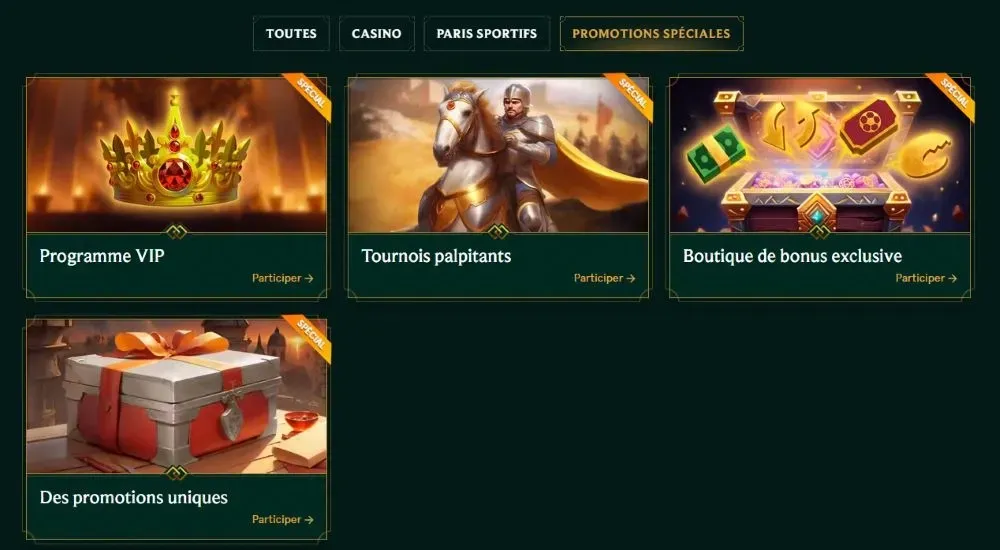
Task: Click the Spécial ribbon on gift box card
Action: pyautogui.click(x=311, y=334)
